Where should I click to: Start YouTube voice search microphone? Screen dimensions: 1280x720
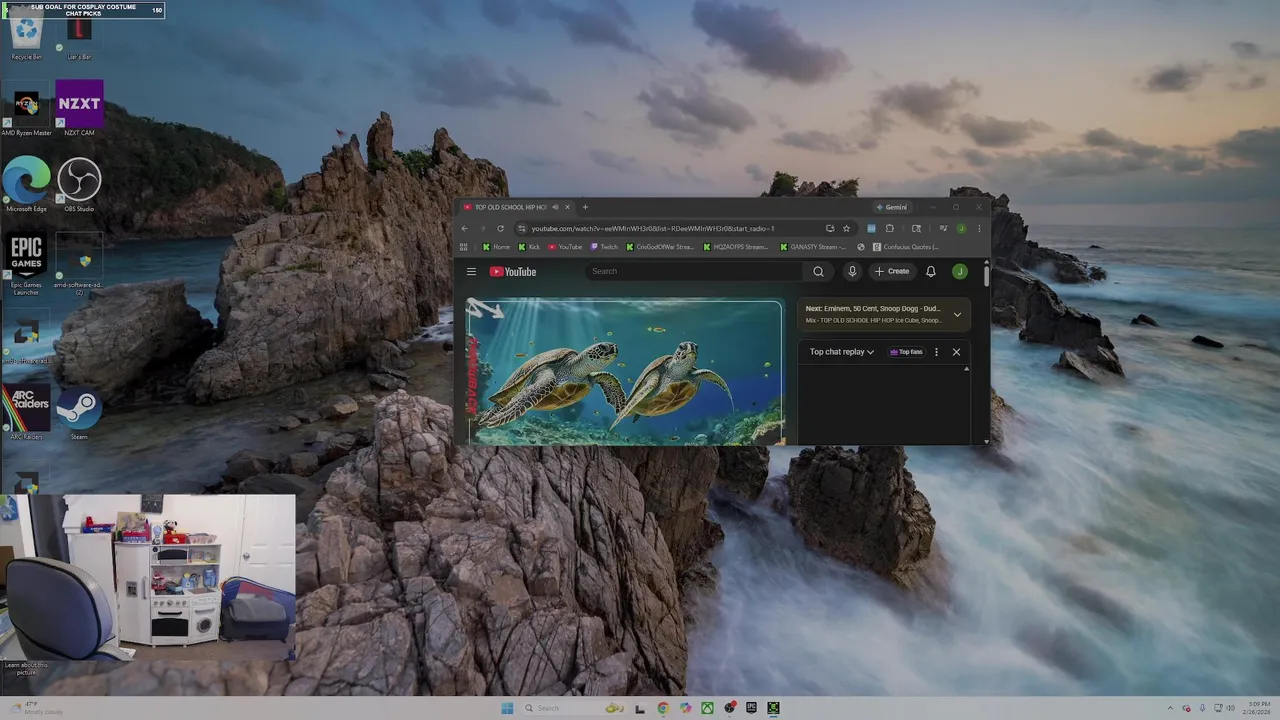852,271
